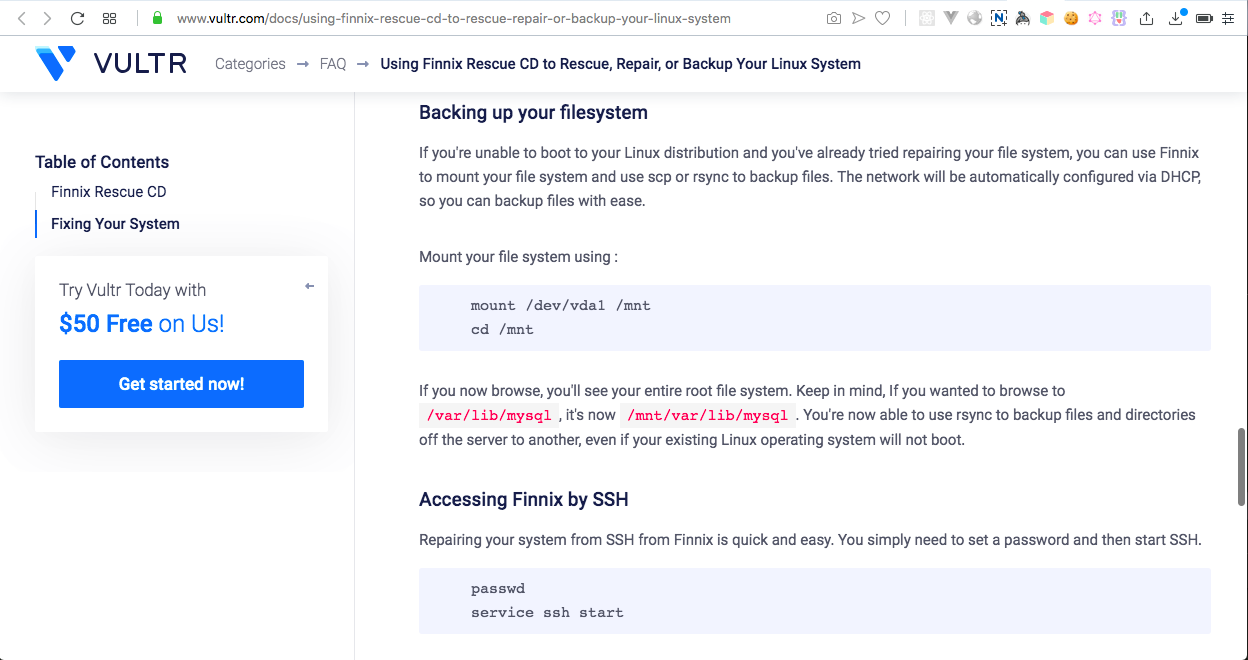Jump to Finnix Rescue CD section
The image size is (1248, 660).
109,192
